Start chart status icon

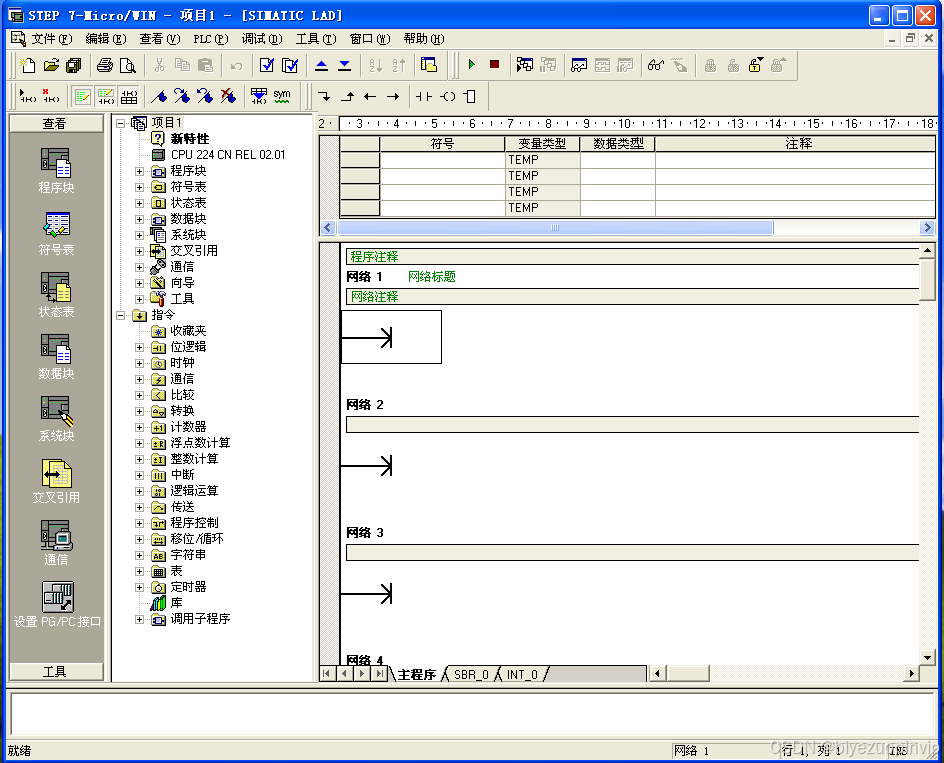tap(579, 65)
